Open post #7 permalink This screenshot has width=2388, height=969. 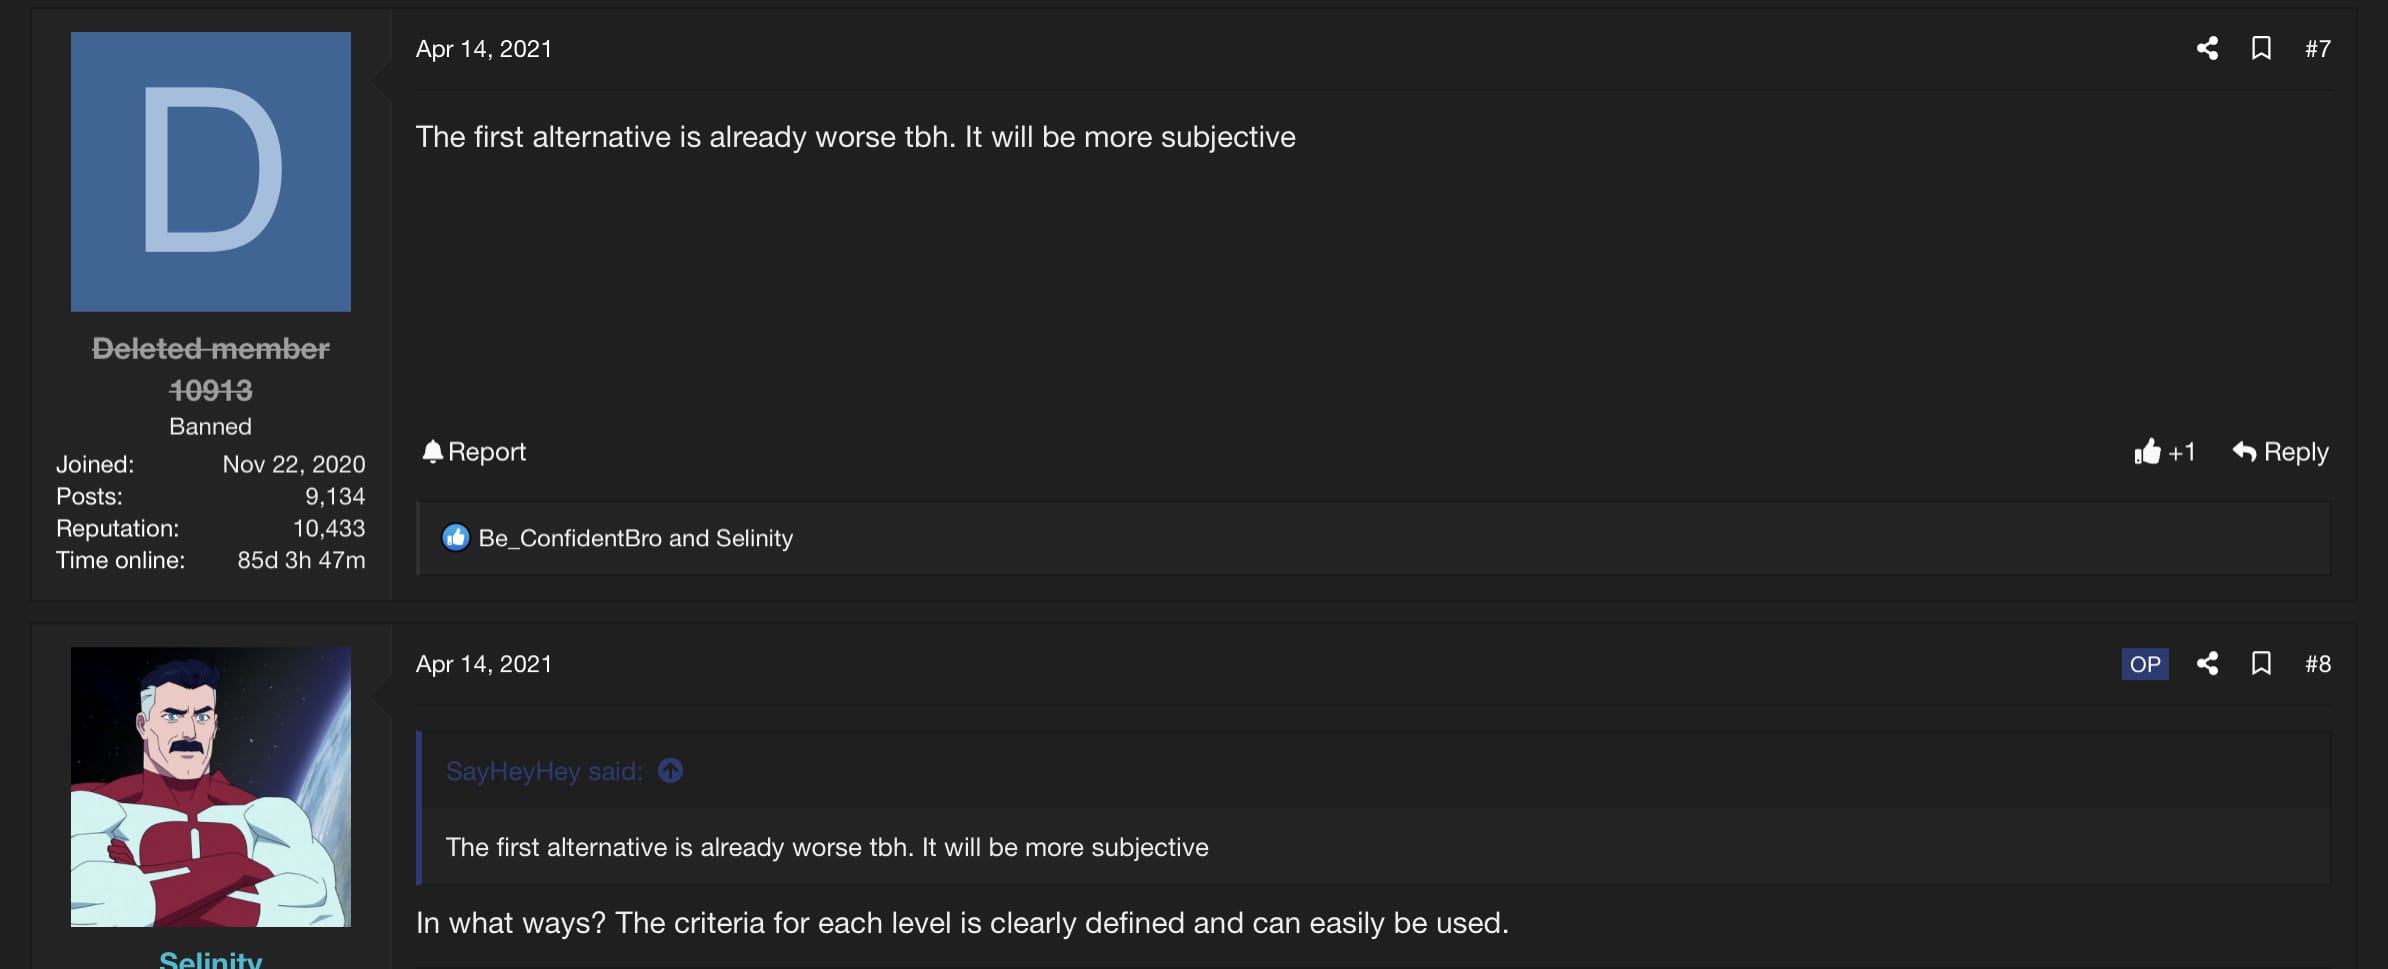coord(2317,49)
